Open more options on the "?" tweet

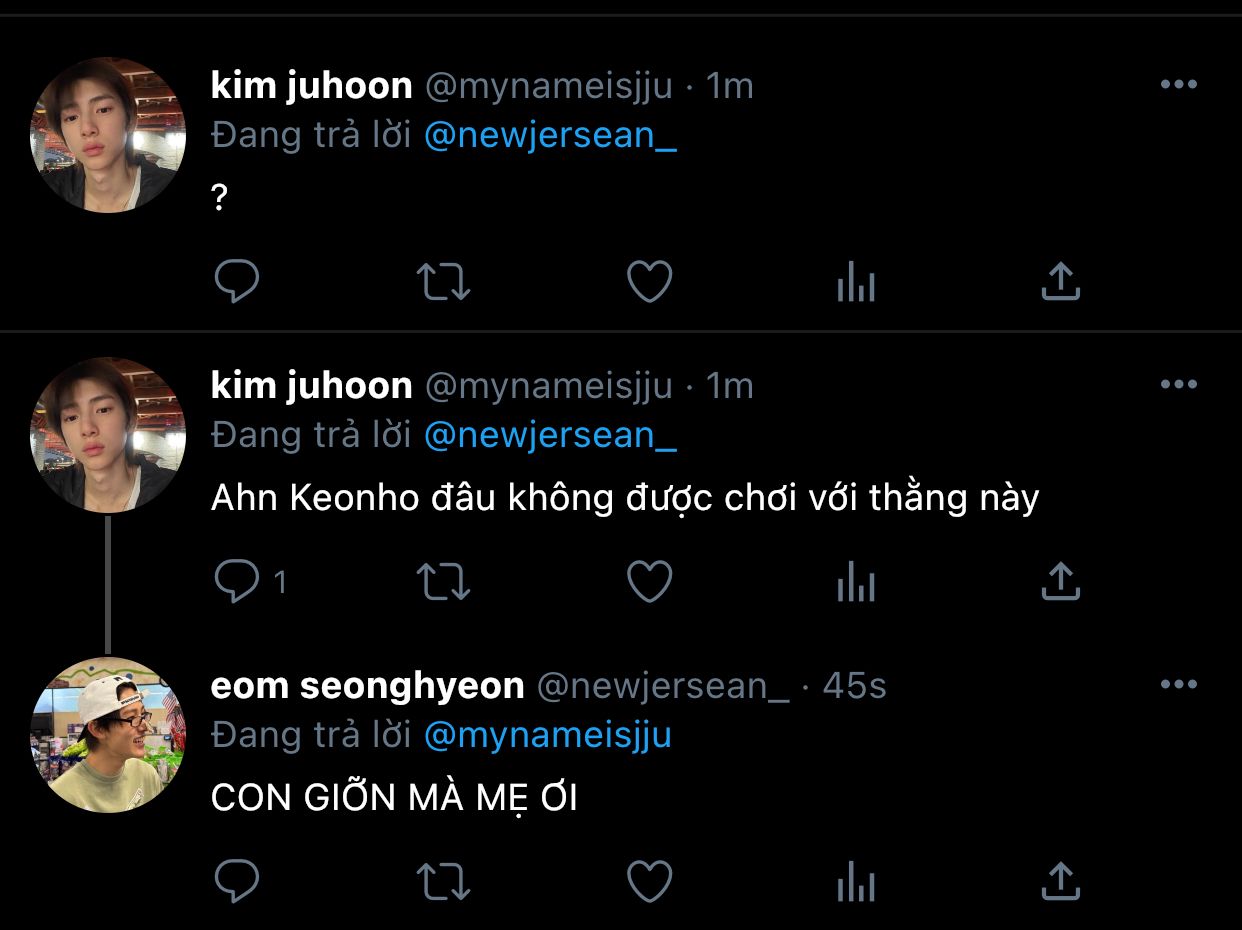1179,85
